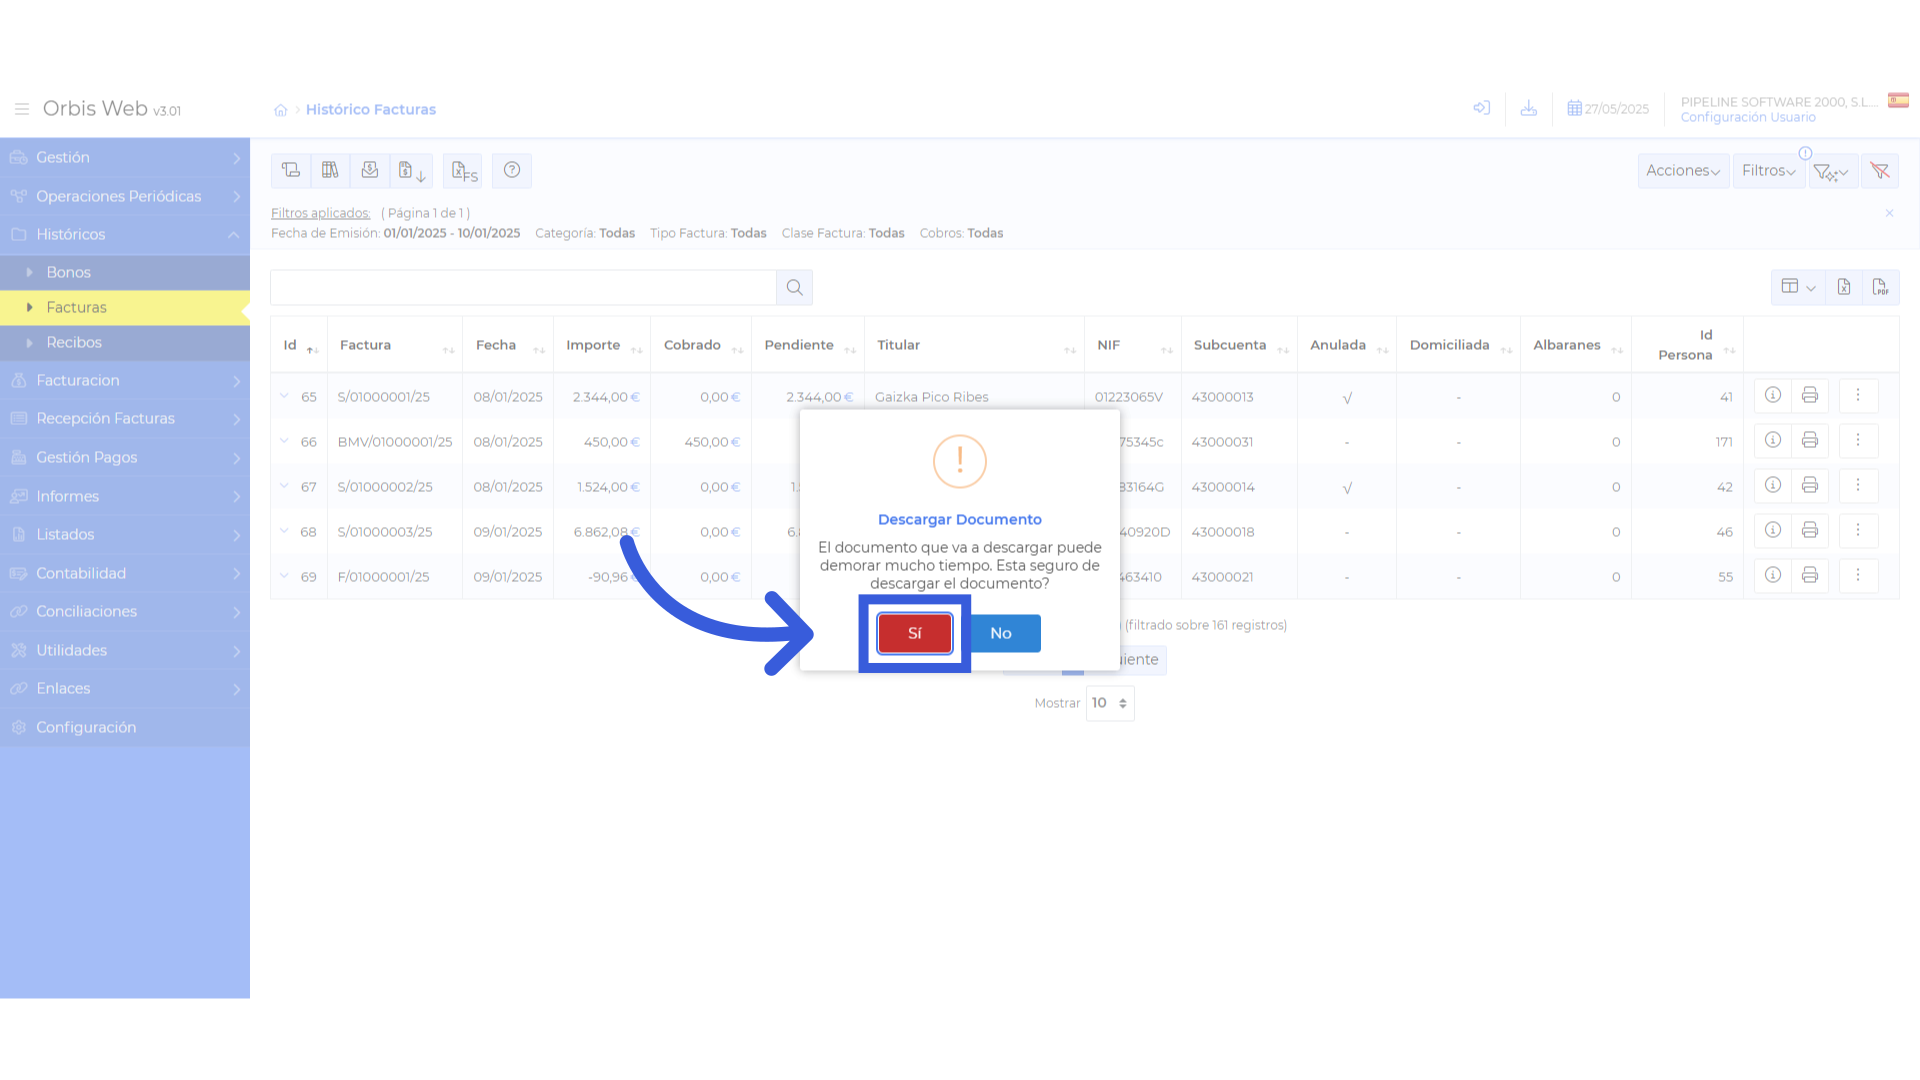Click the scroll document toolbar icon
Viewport: 1920px width, 1080px height.
291,170
